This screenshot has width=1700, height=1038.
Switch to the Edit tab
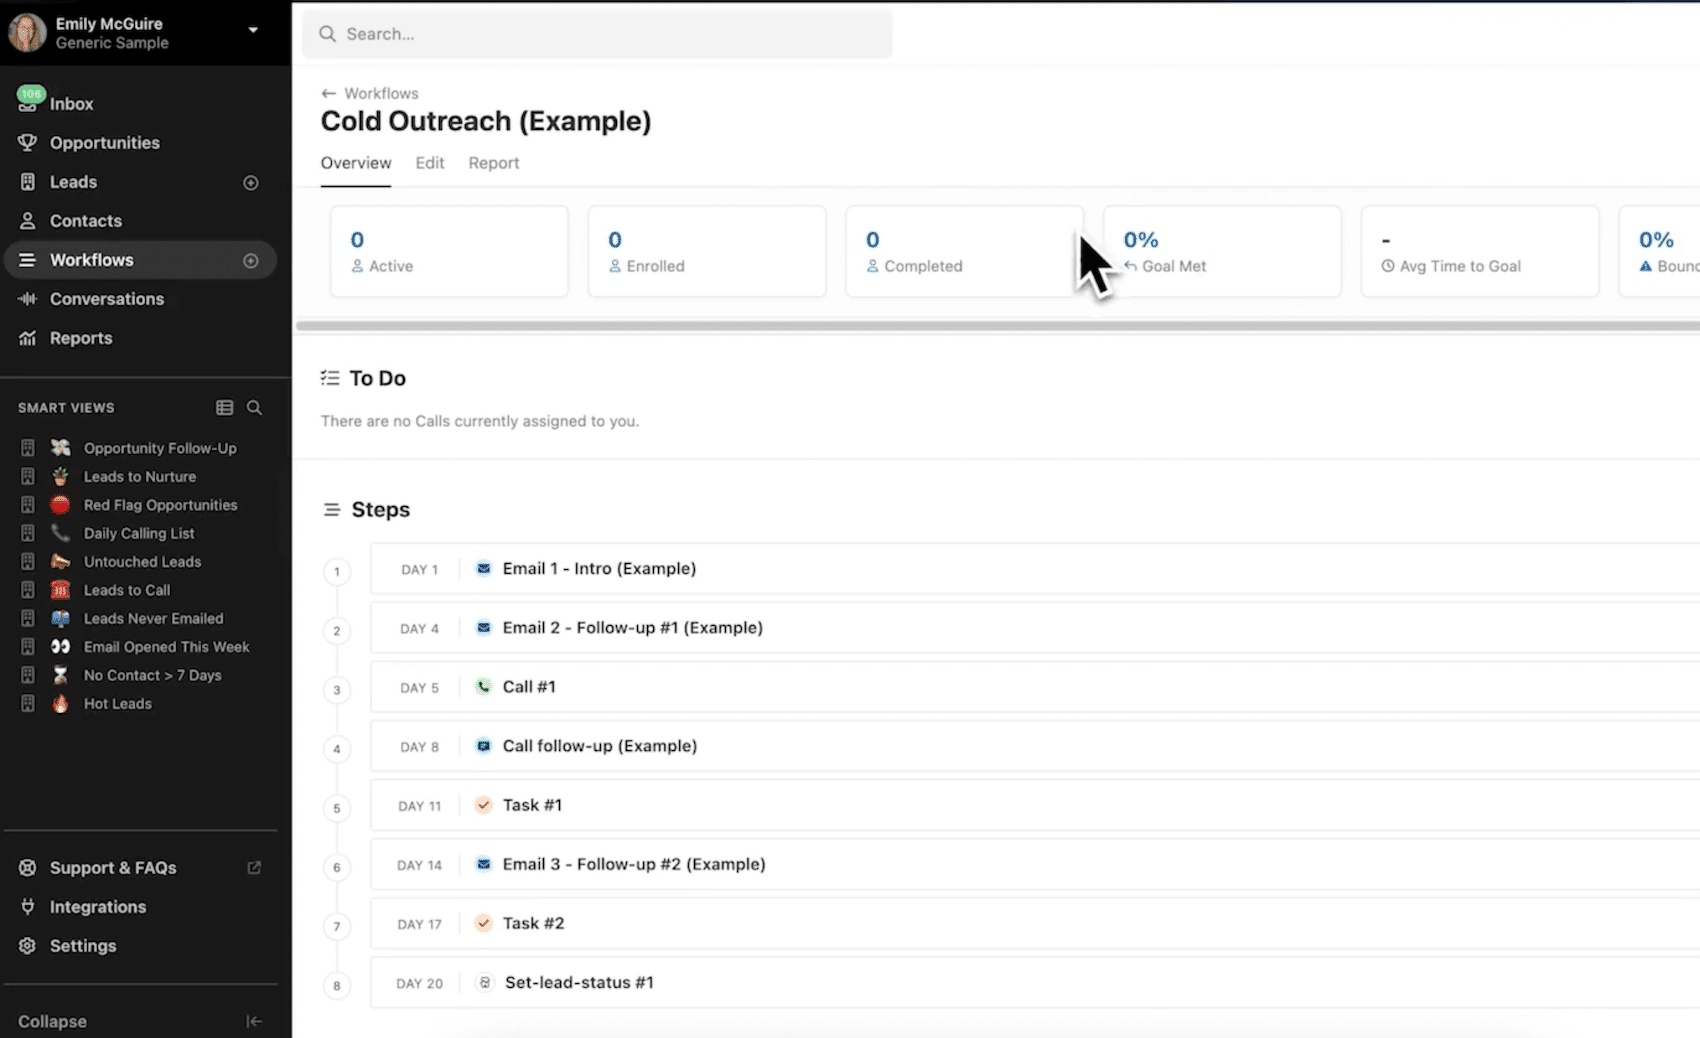pyautogui.click(x=430, y=163)
